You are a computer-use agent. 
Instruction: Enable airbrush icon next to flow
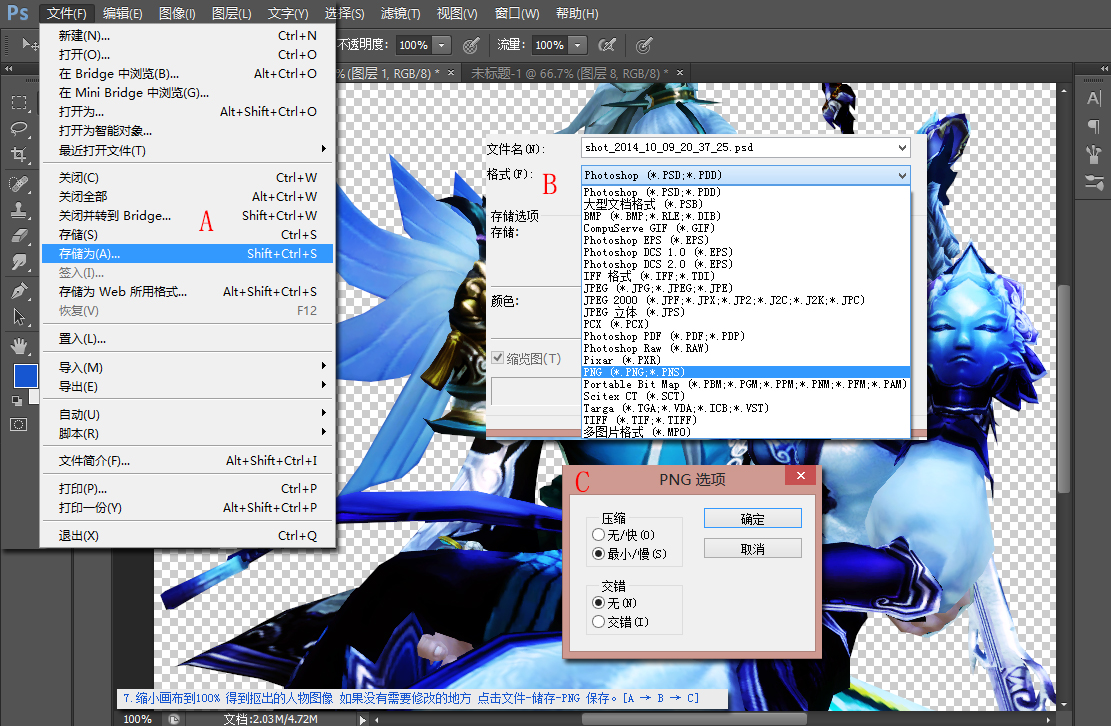pyautogui.click(x=607, y=45)
